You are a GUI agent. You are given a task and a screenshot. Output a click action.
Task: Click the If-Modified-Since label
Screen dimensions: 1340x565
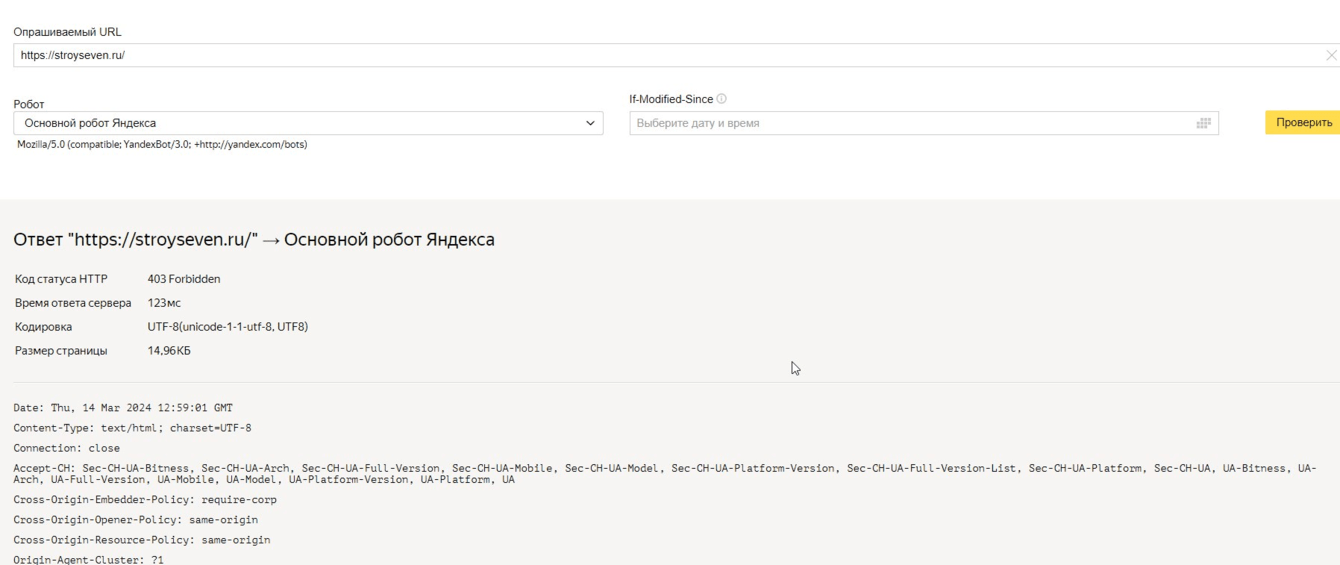coord(671,99)
